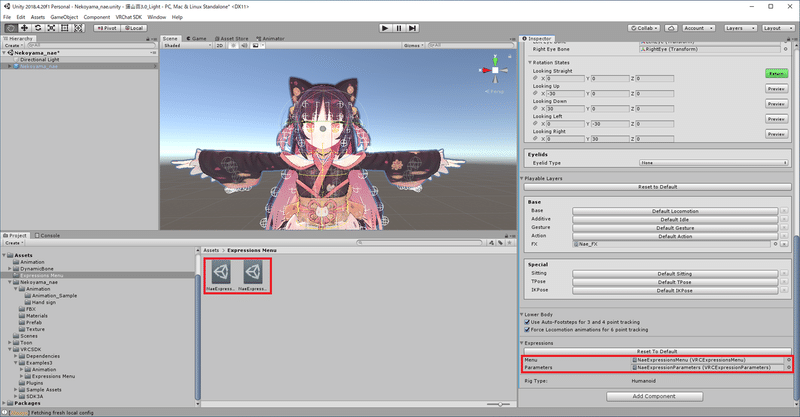
Task: Select Directional Light in Hierarchy
Action: [x=39, y=59]
